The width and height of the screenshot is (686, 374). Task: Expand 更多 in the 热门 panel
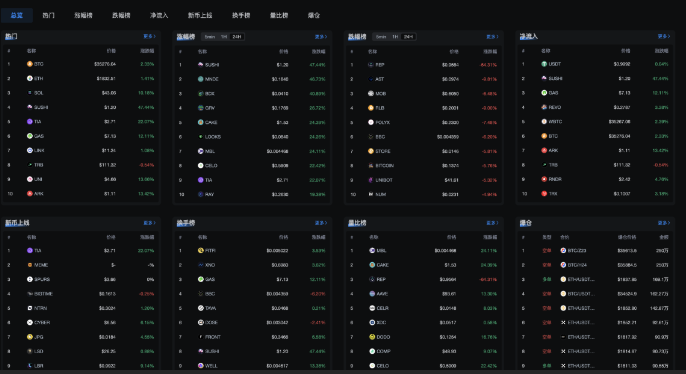tap(149, 36)
